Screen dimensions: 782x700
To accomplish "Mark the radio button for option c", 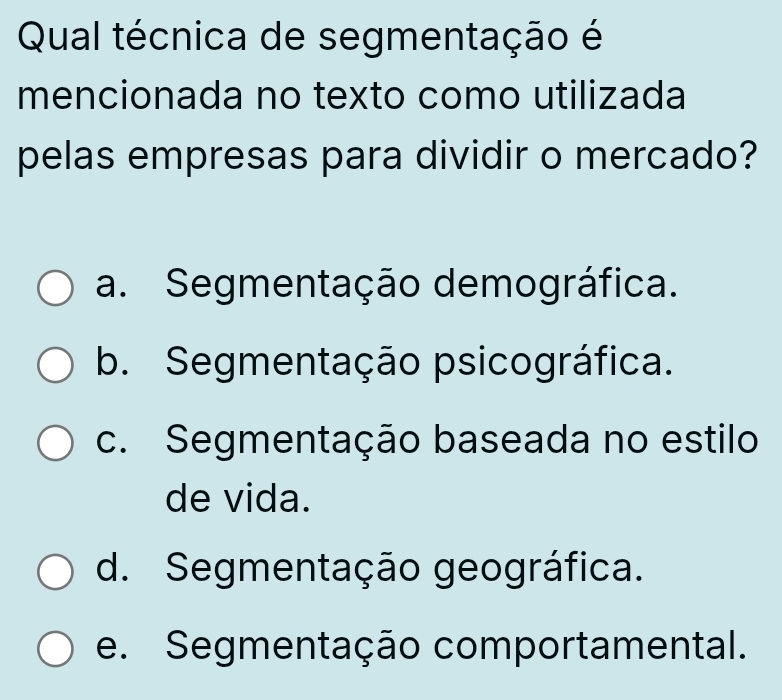I will tap(56, 443).
